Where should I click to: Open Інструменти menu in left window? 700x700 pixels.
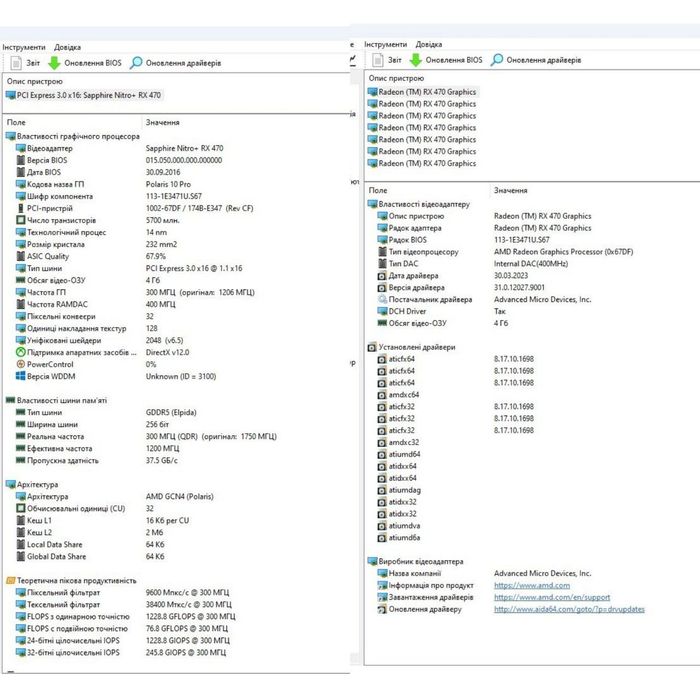point(24,47)
